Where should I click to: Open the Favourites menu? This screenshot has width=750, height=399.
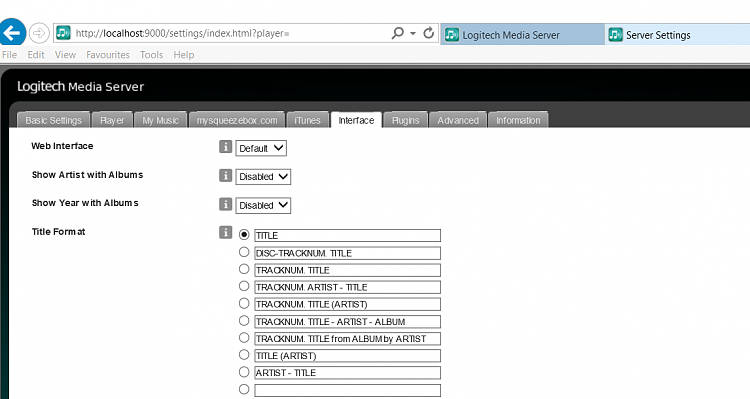pos(108,55)
